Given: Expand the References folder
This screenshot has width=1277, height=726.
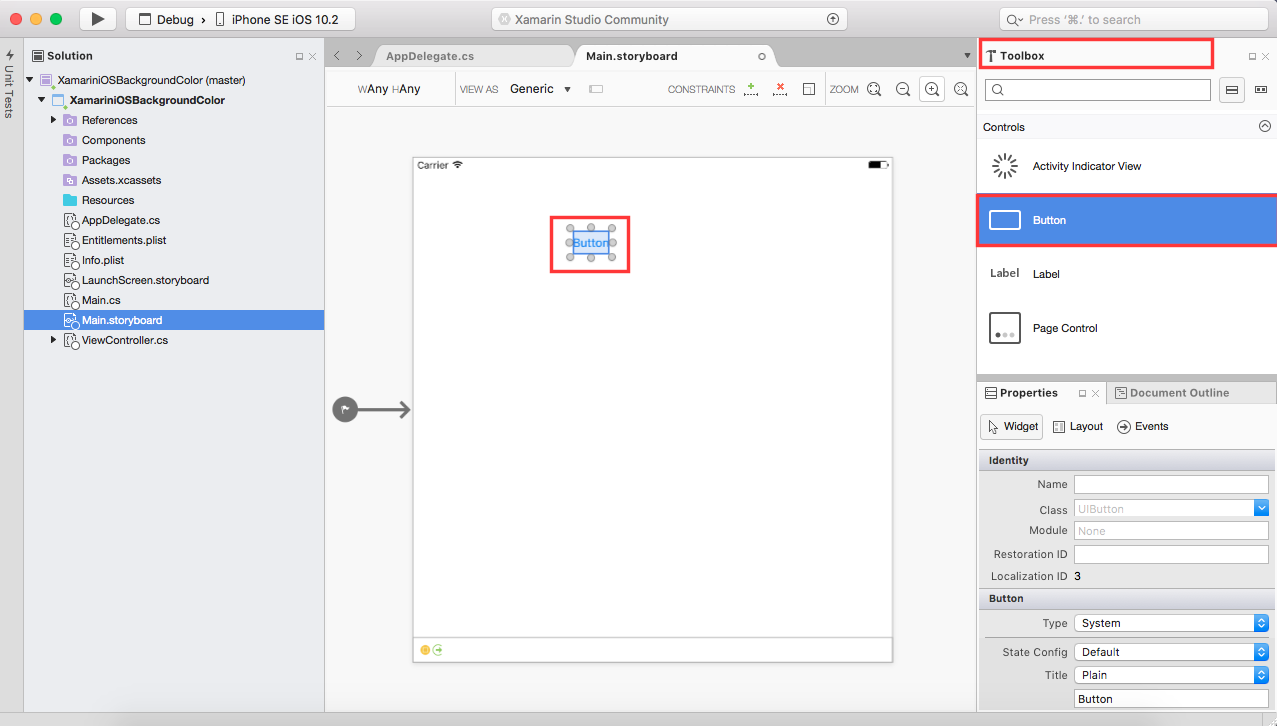Looking at the screenshot, I should (53, 120).
